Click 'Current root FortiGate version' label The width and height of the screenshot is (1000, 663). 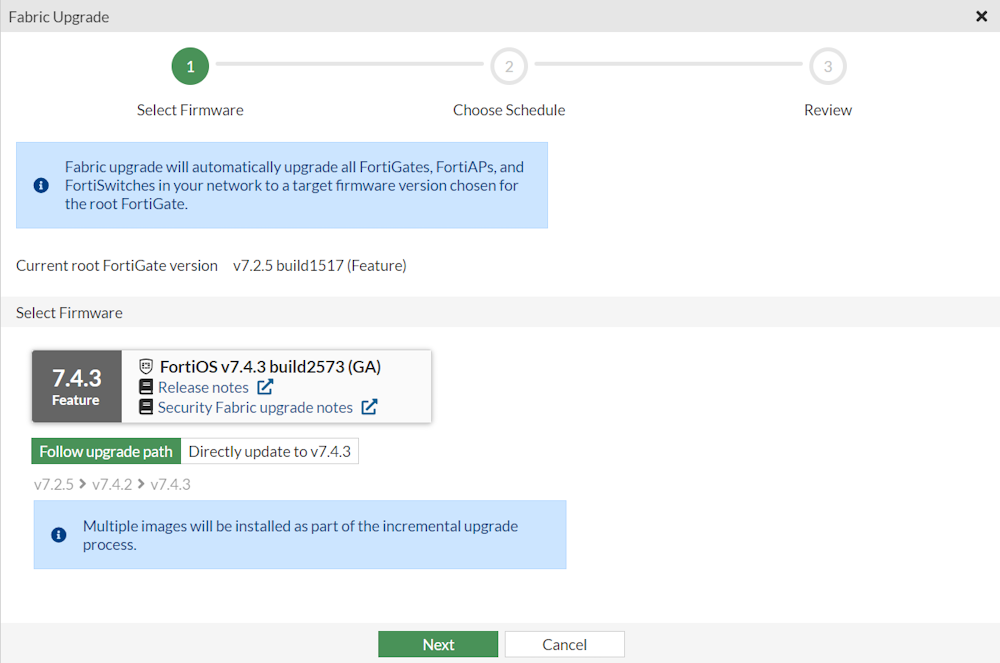tap(117, 266)
